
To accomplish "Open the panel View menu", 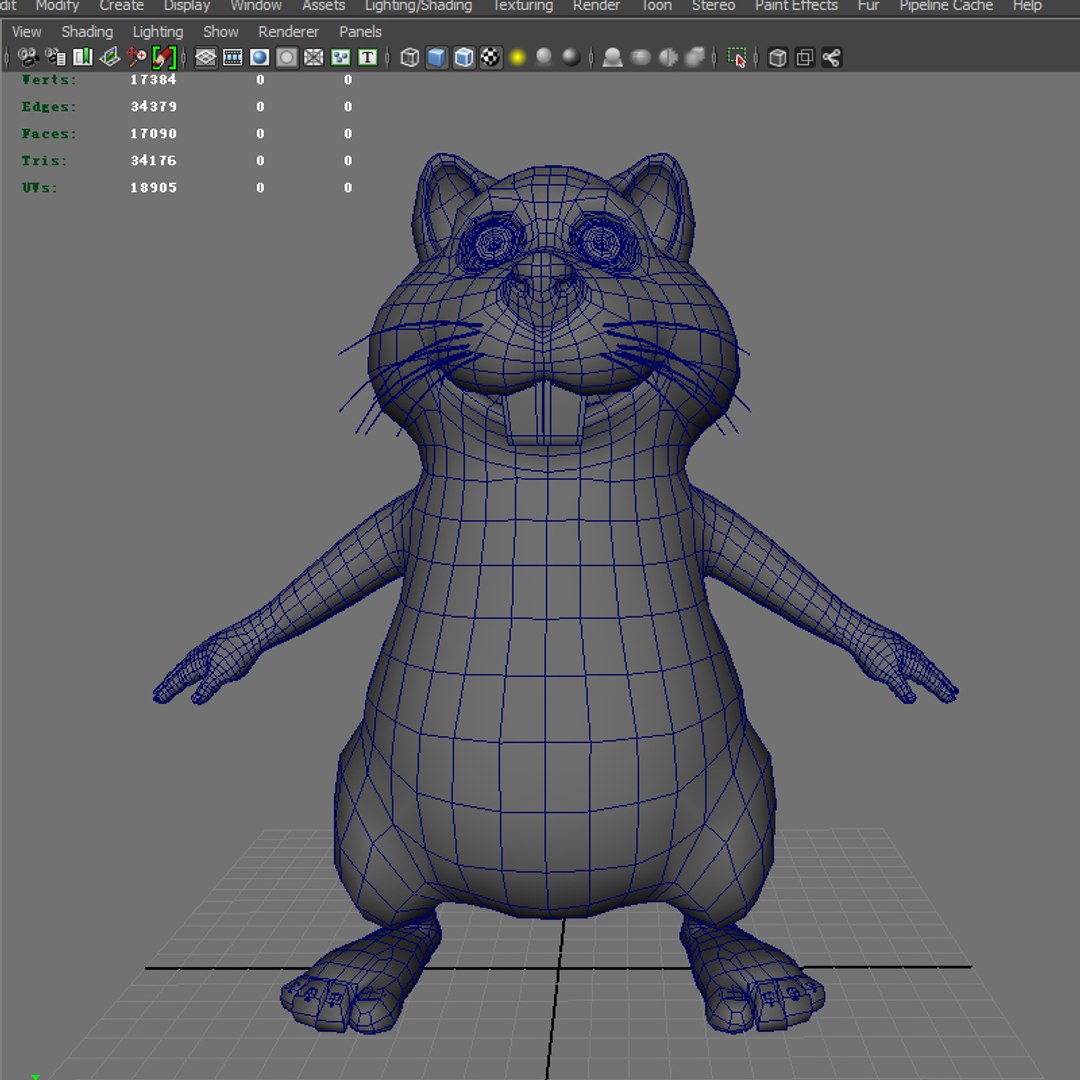I will (26, 32).
